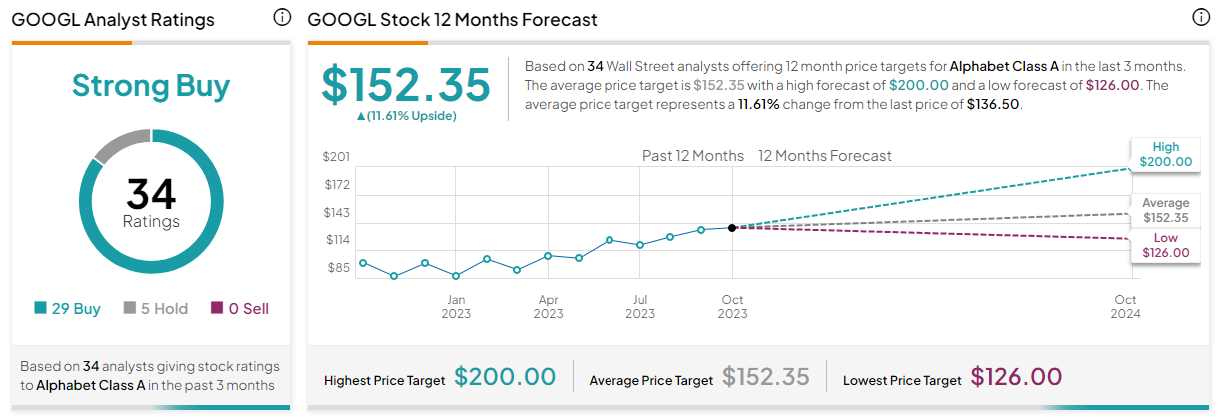The image size is (1224, 420).
Task: Click the Highest Price Target $200.00 value
Action: point(505,377)
